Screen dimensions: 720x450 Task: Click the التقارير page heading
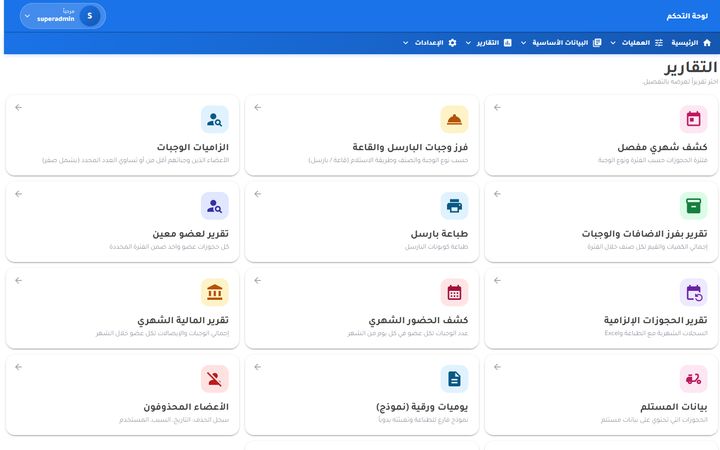690,68
